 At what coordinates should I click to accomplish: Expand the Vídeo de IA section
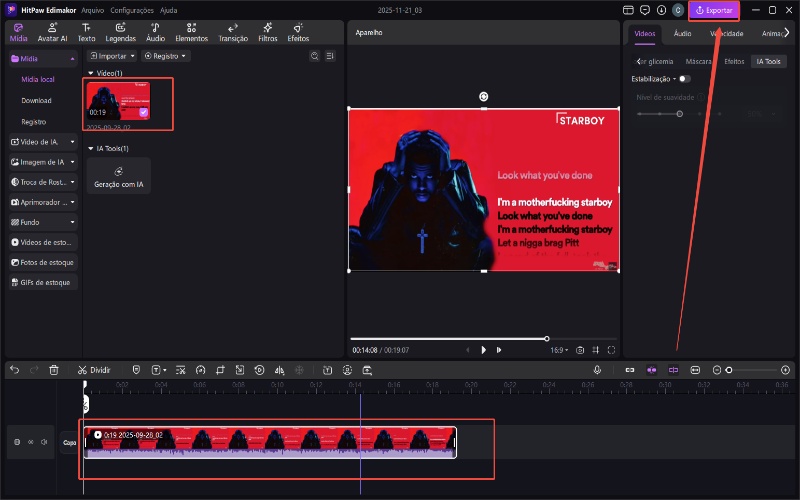pyautogui.click(x=43, y=142)
